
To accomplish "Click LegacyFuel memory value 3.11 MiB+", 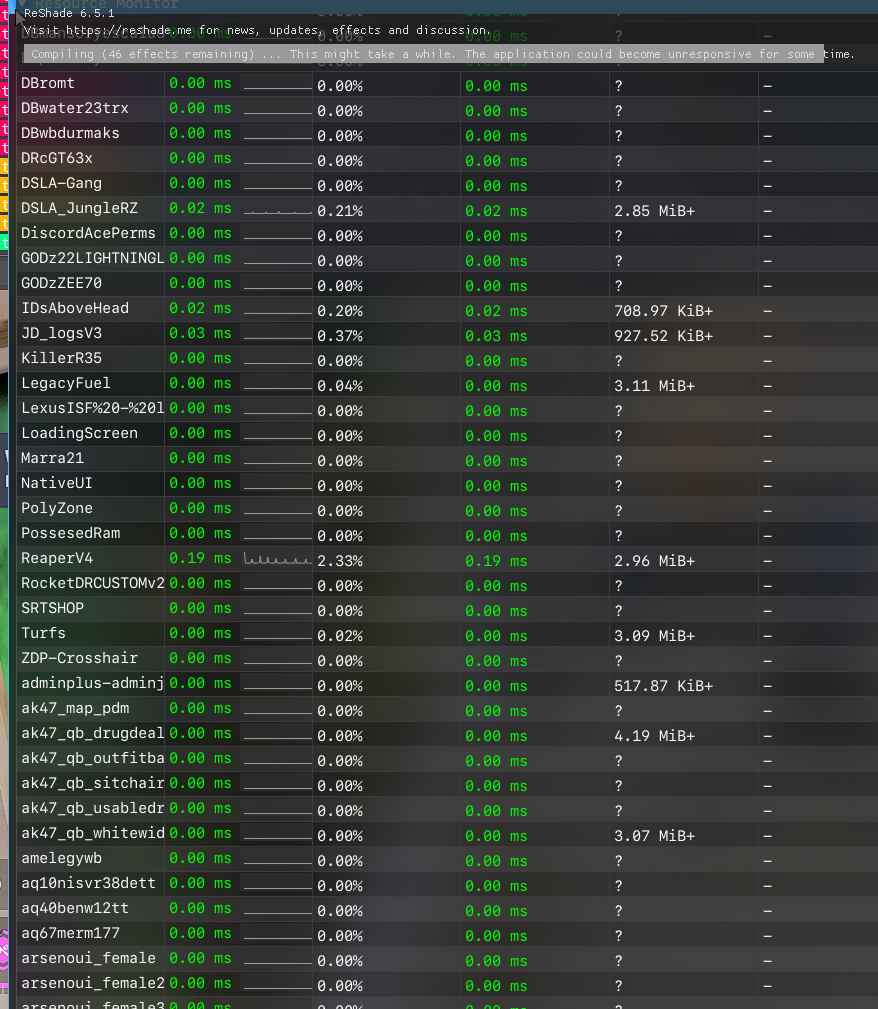I will pyautogui.click(x=654, y=386).
